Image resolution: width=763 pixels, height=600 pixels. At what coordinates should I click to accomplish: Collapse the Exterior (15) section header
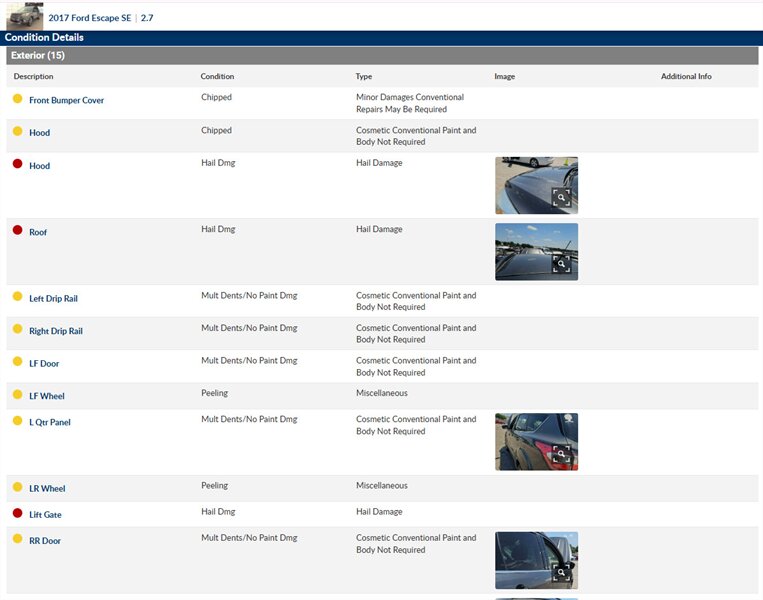382,55
